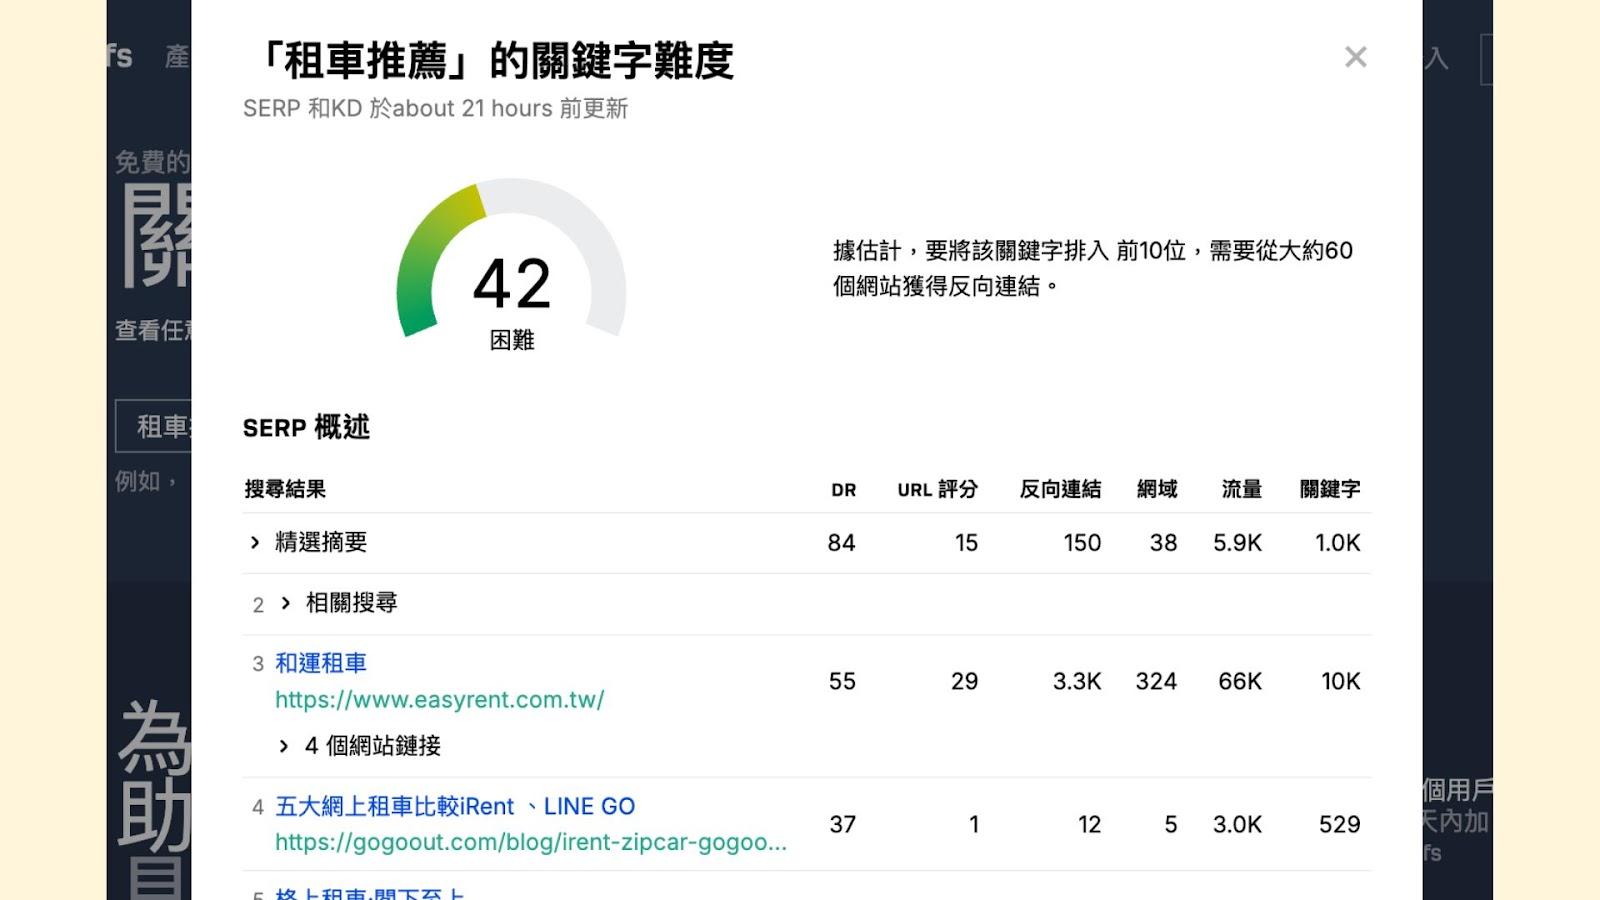Click keywords value 1.0K in 精選摘要 row

[1337, 543]
